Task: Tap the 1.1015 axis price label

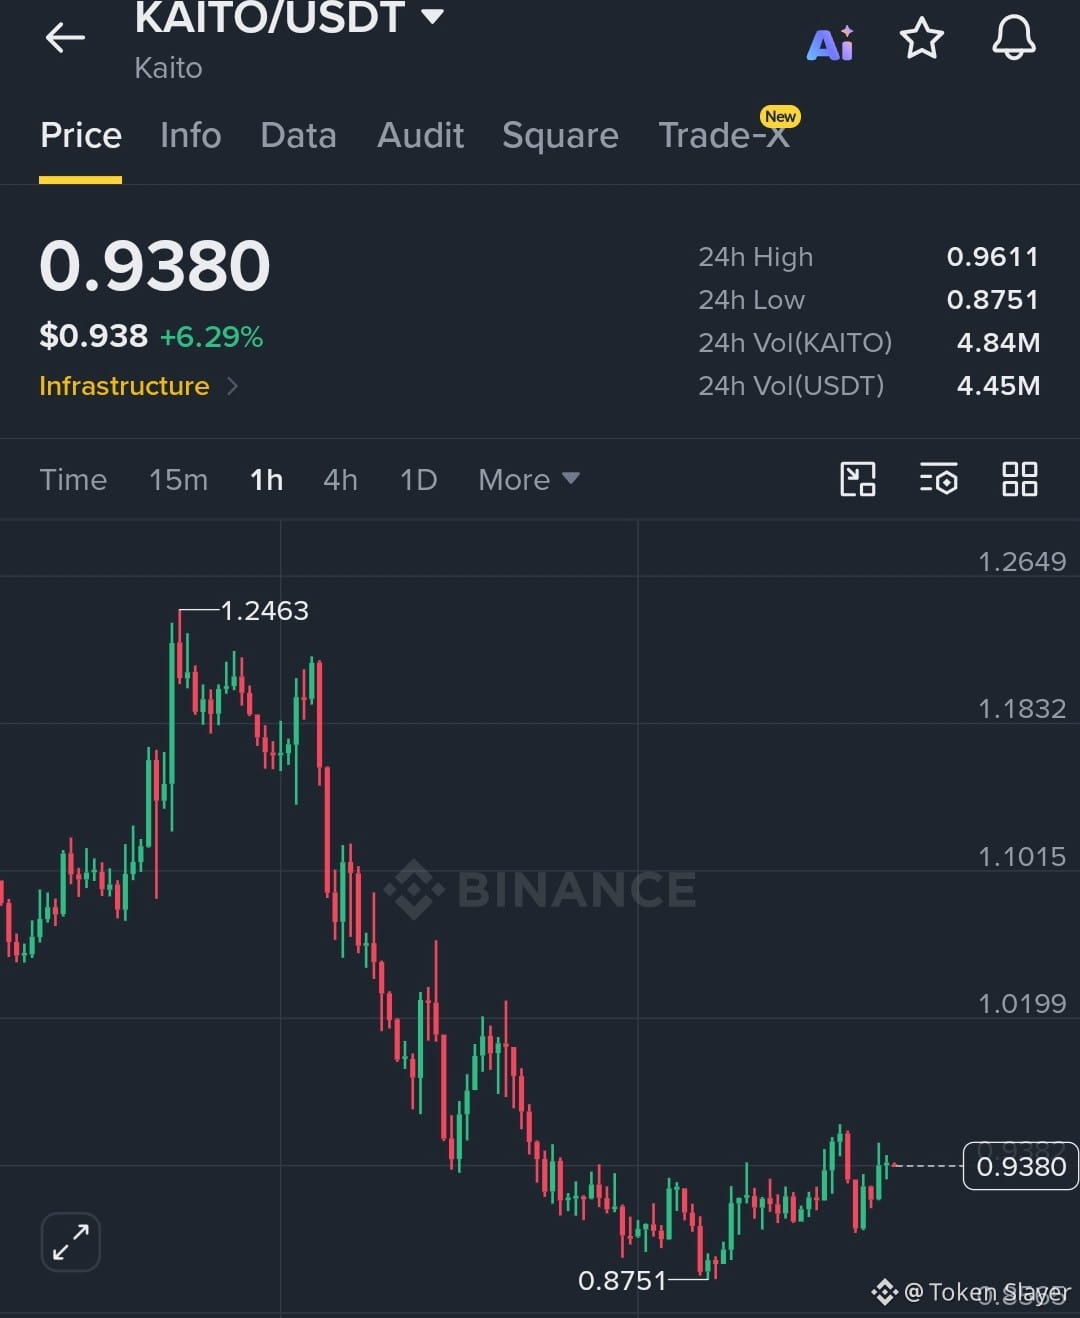Action: [x=1022, y=857]
